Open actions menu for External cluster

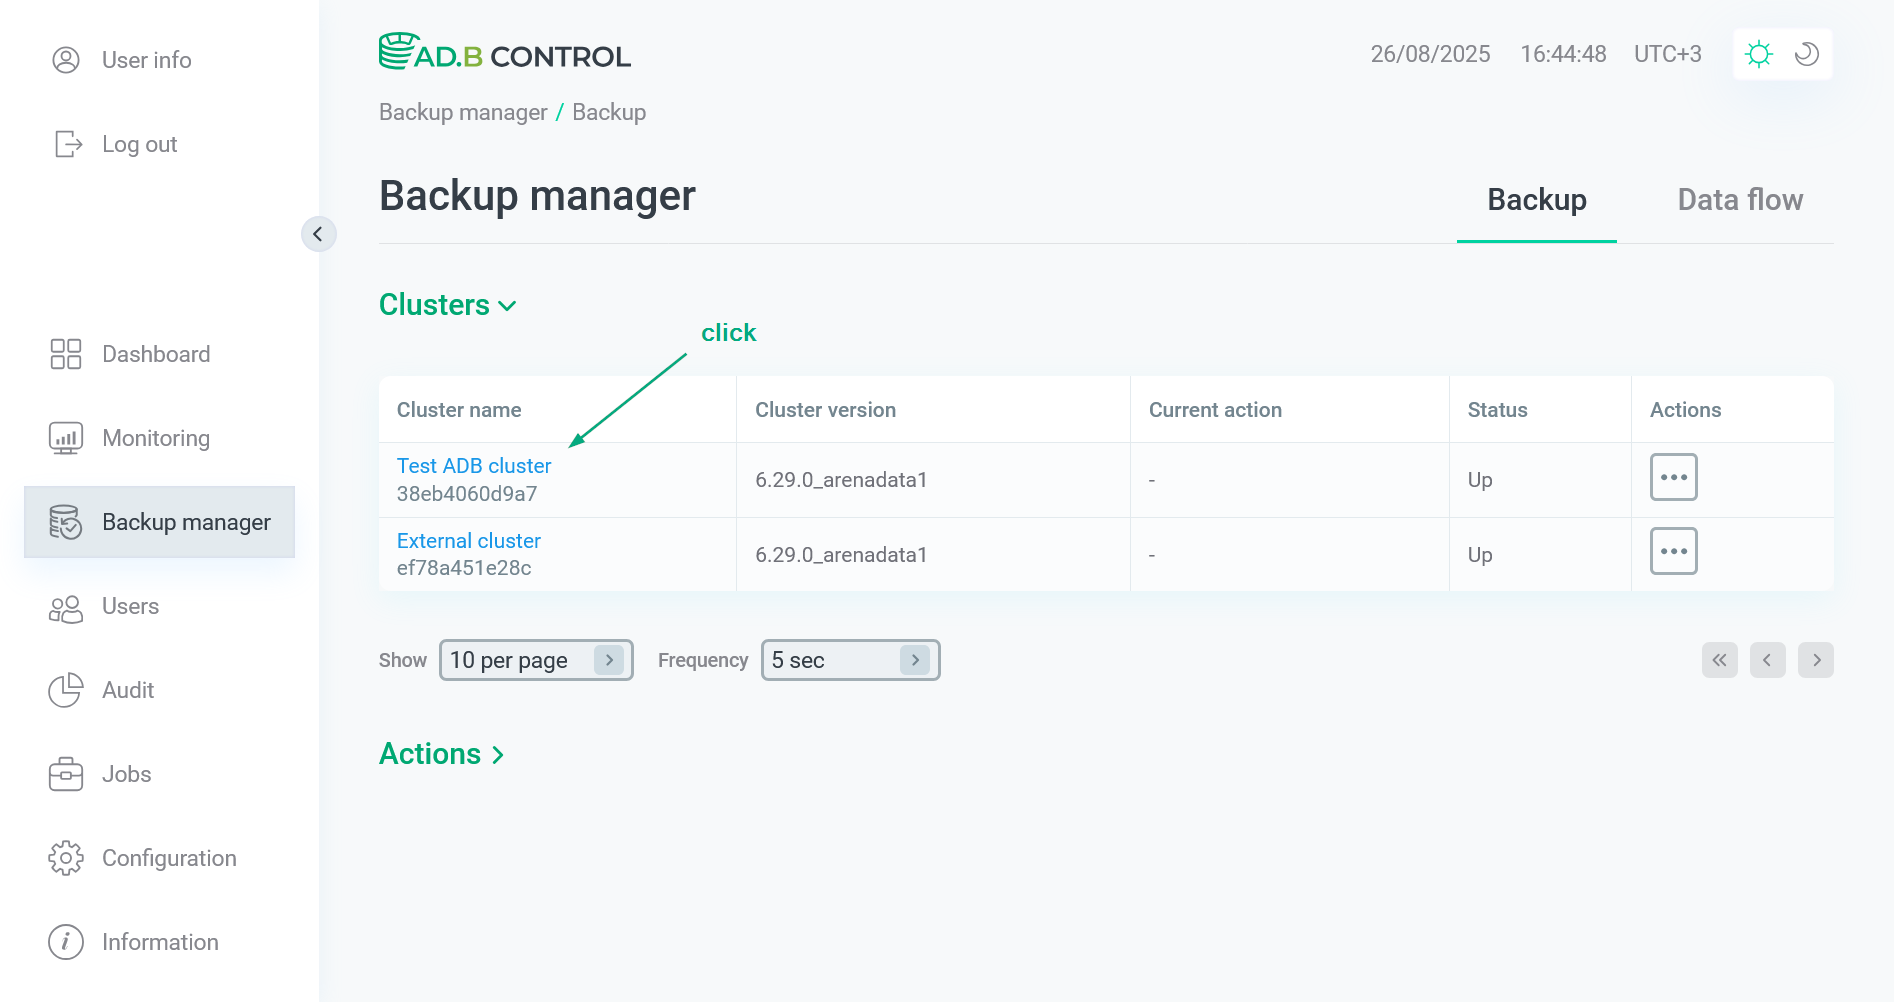(1673, 551)
